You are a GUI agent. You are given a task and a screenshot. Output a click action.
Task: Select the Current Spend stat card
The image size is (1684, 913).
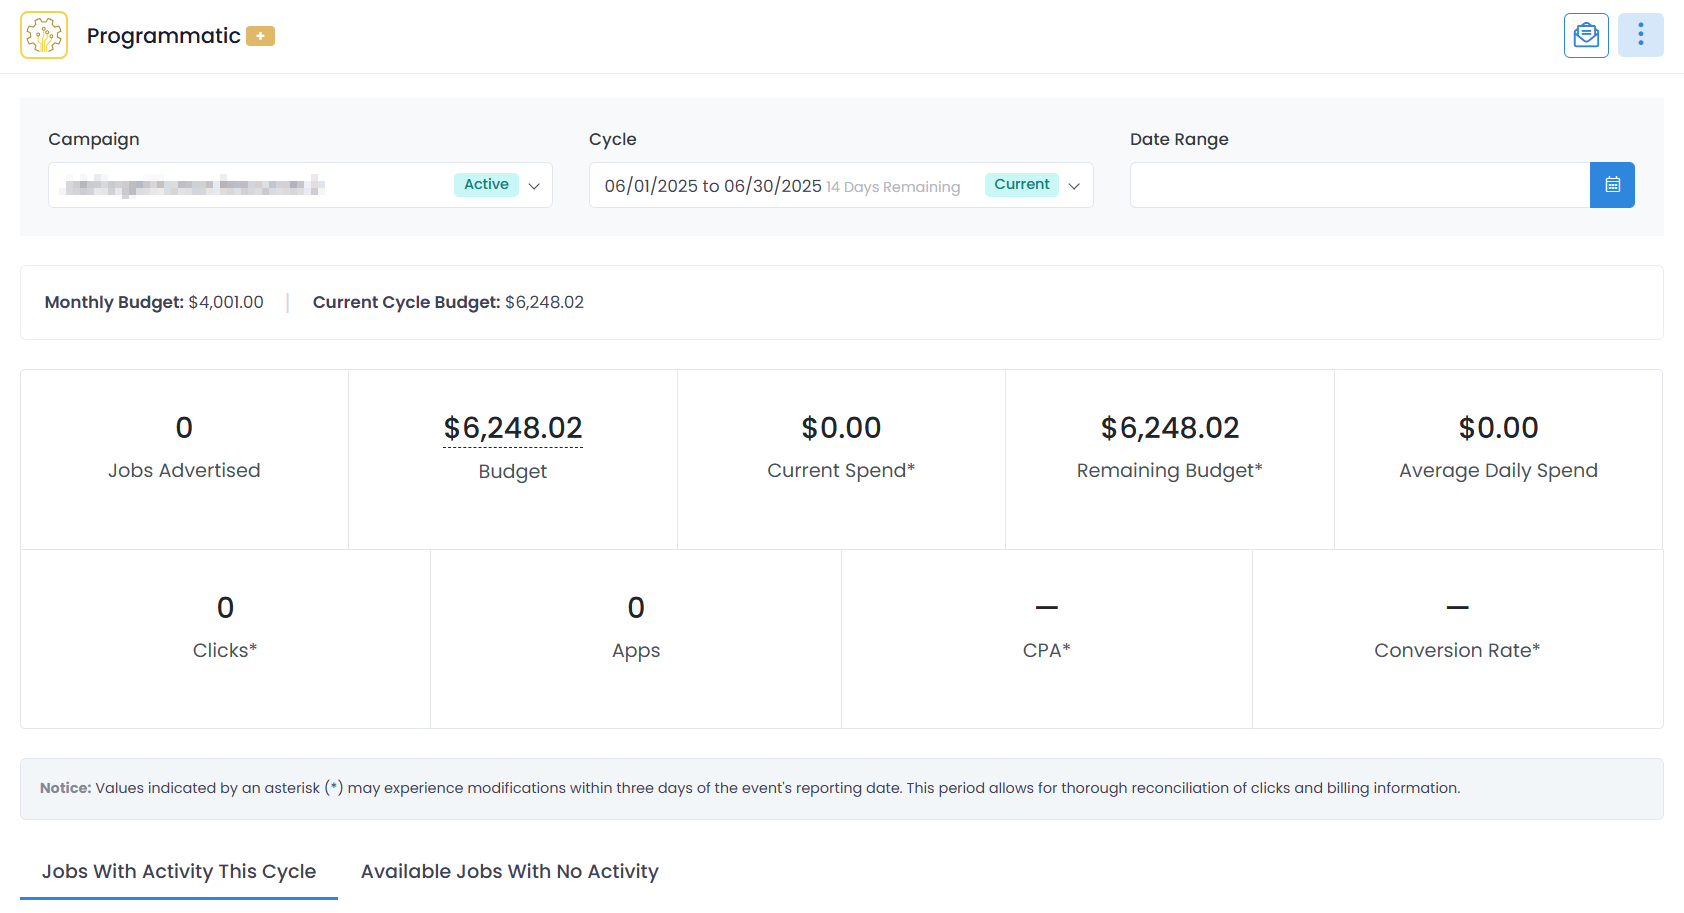click(x=841, y=459)
